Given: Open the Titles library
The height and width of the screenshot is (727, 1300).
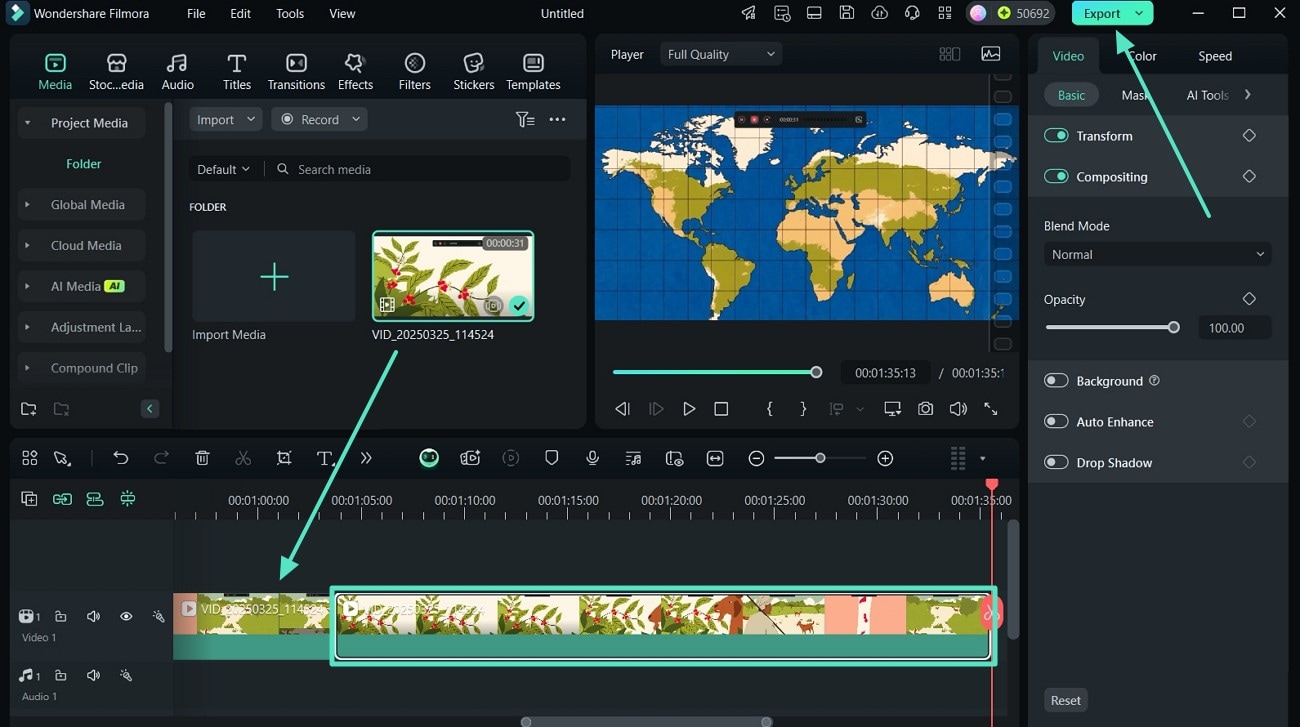Looking at the screenshot, I should [x=237, y=72].
